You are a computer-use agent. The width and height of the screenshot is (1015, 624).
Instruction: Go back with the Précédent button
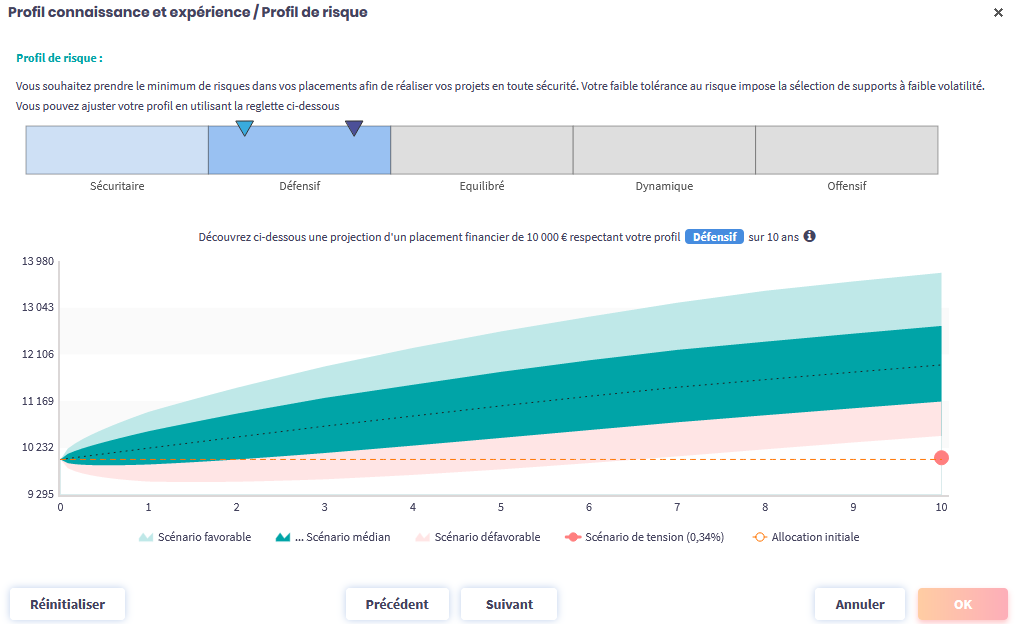(x=397, y=604)
